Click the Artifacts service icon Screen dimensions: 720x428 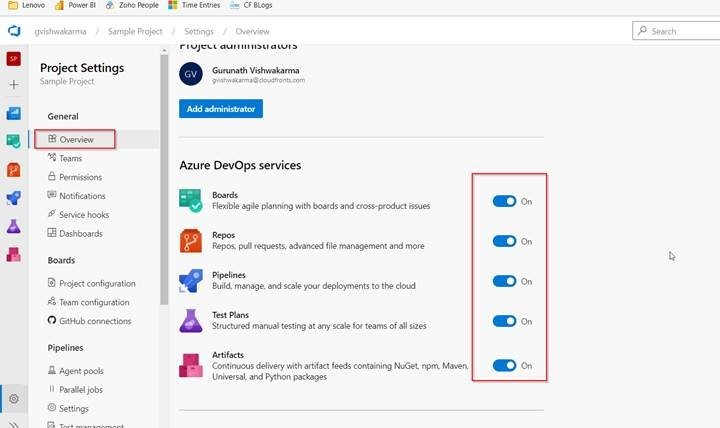[191, 365]
